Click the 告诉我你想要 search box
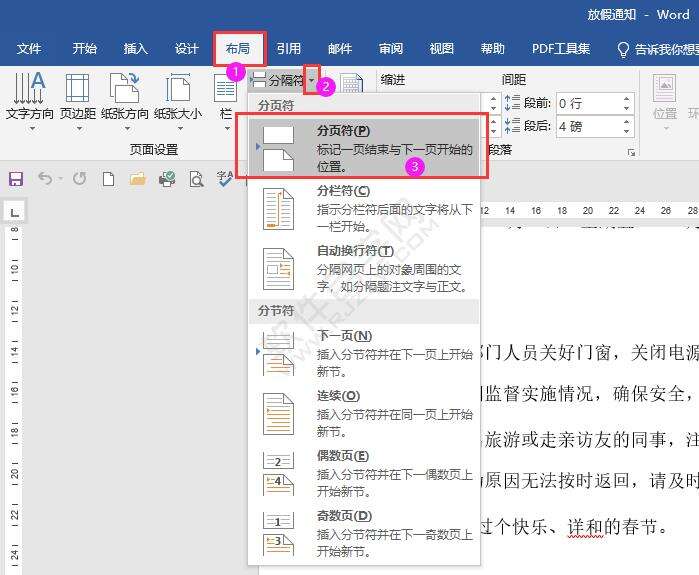The width and height of the screenshot is (699, 575). point(666,49)
